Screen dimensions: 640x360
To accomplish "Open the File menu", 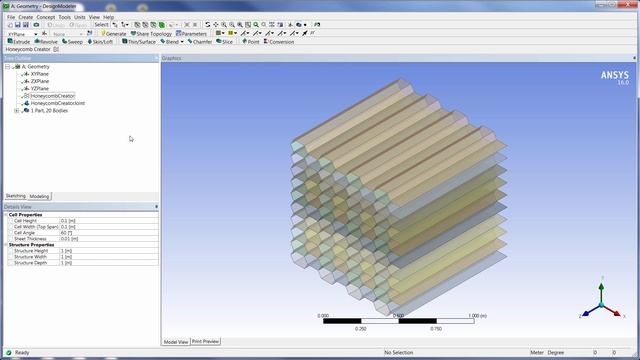I will 11,17.
